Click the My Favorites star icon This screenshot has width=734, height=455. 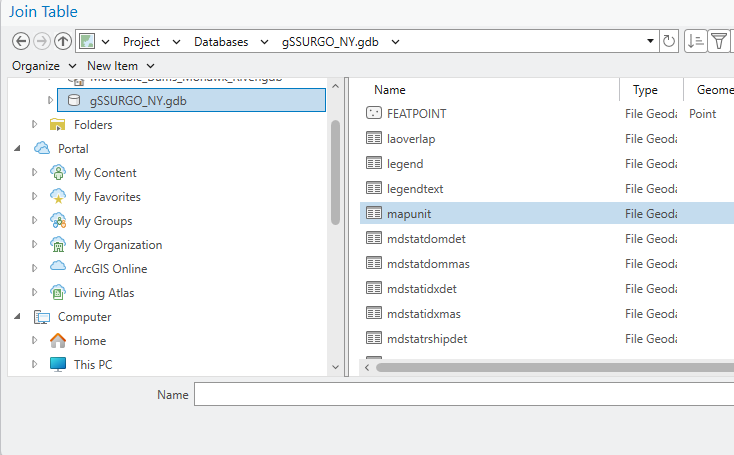tap(58, 196)
